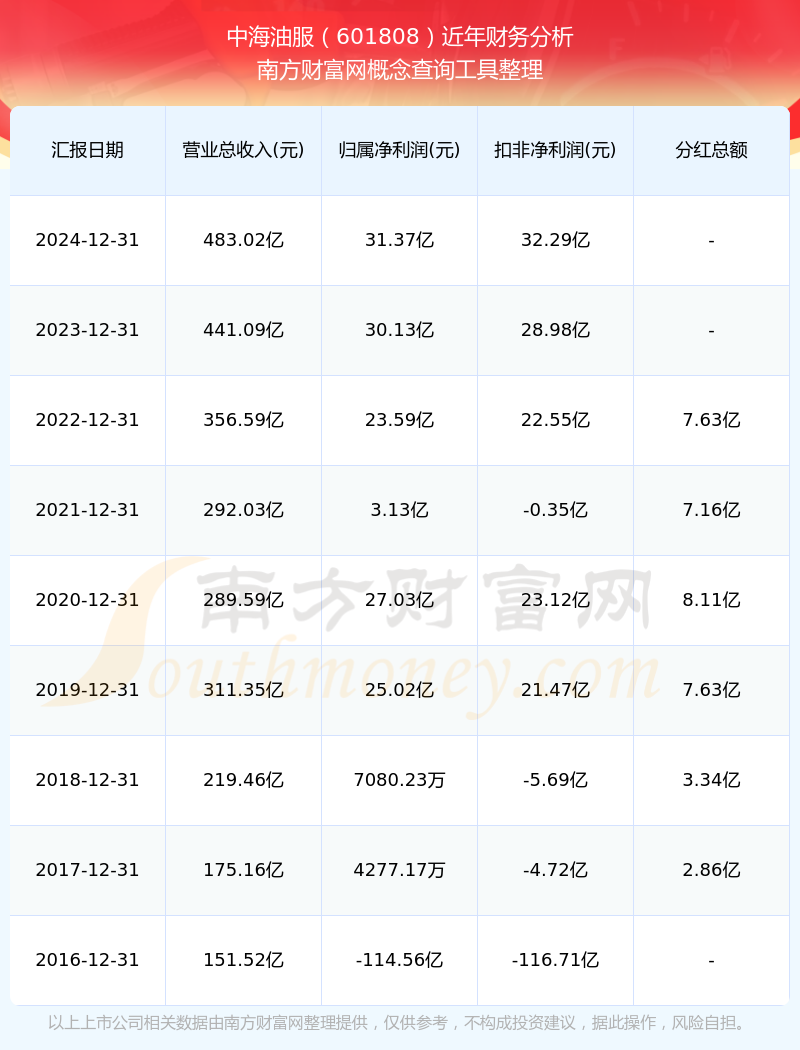
Task: Click revenue value 289.59亿
Action: (x=244, y=600)
